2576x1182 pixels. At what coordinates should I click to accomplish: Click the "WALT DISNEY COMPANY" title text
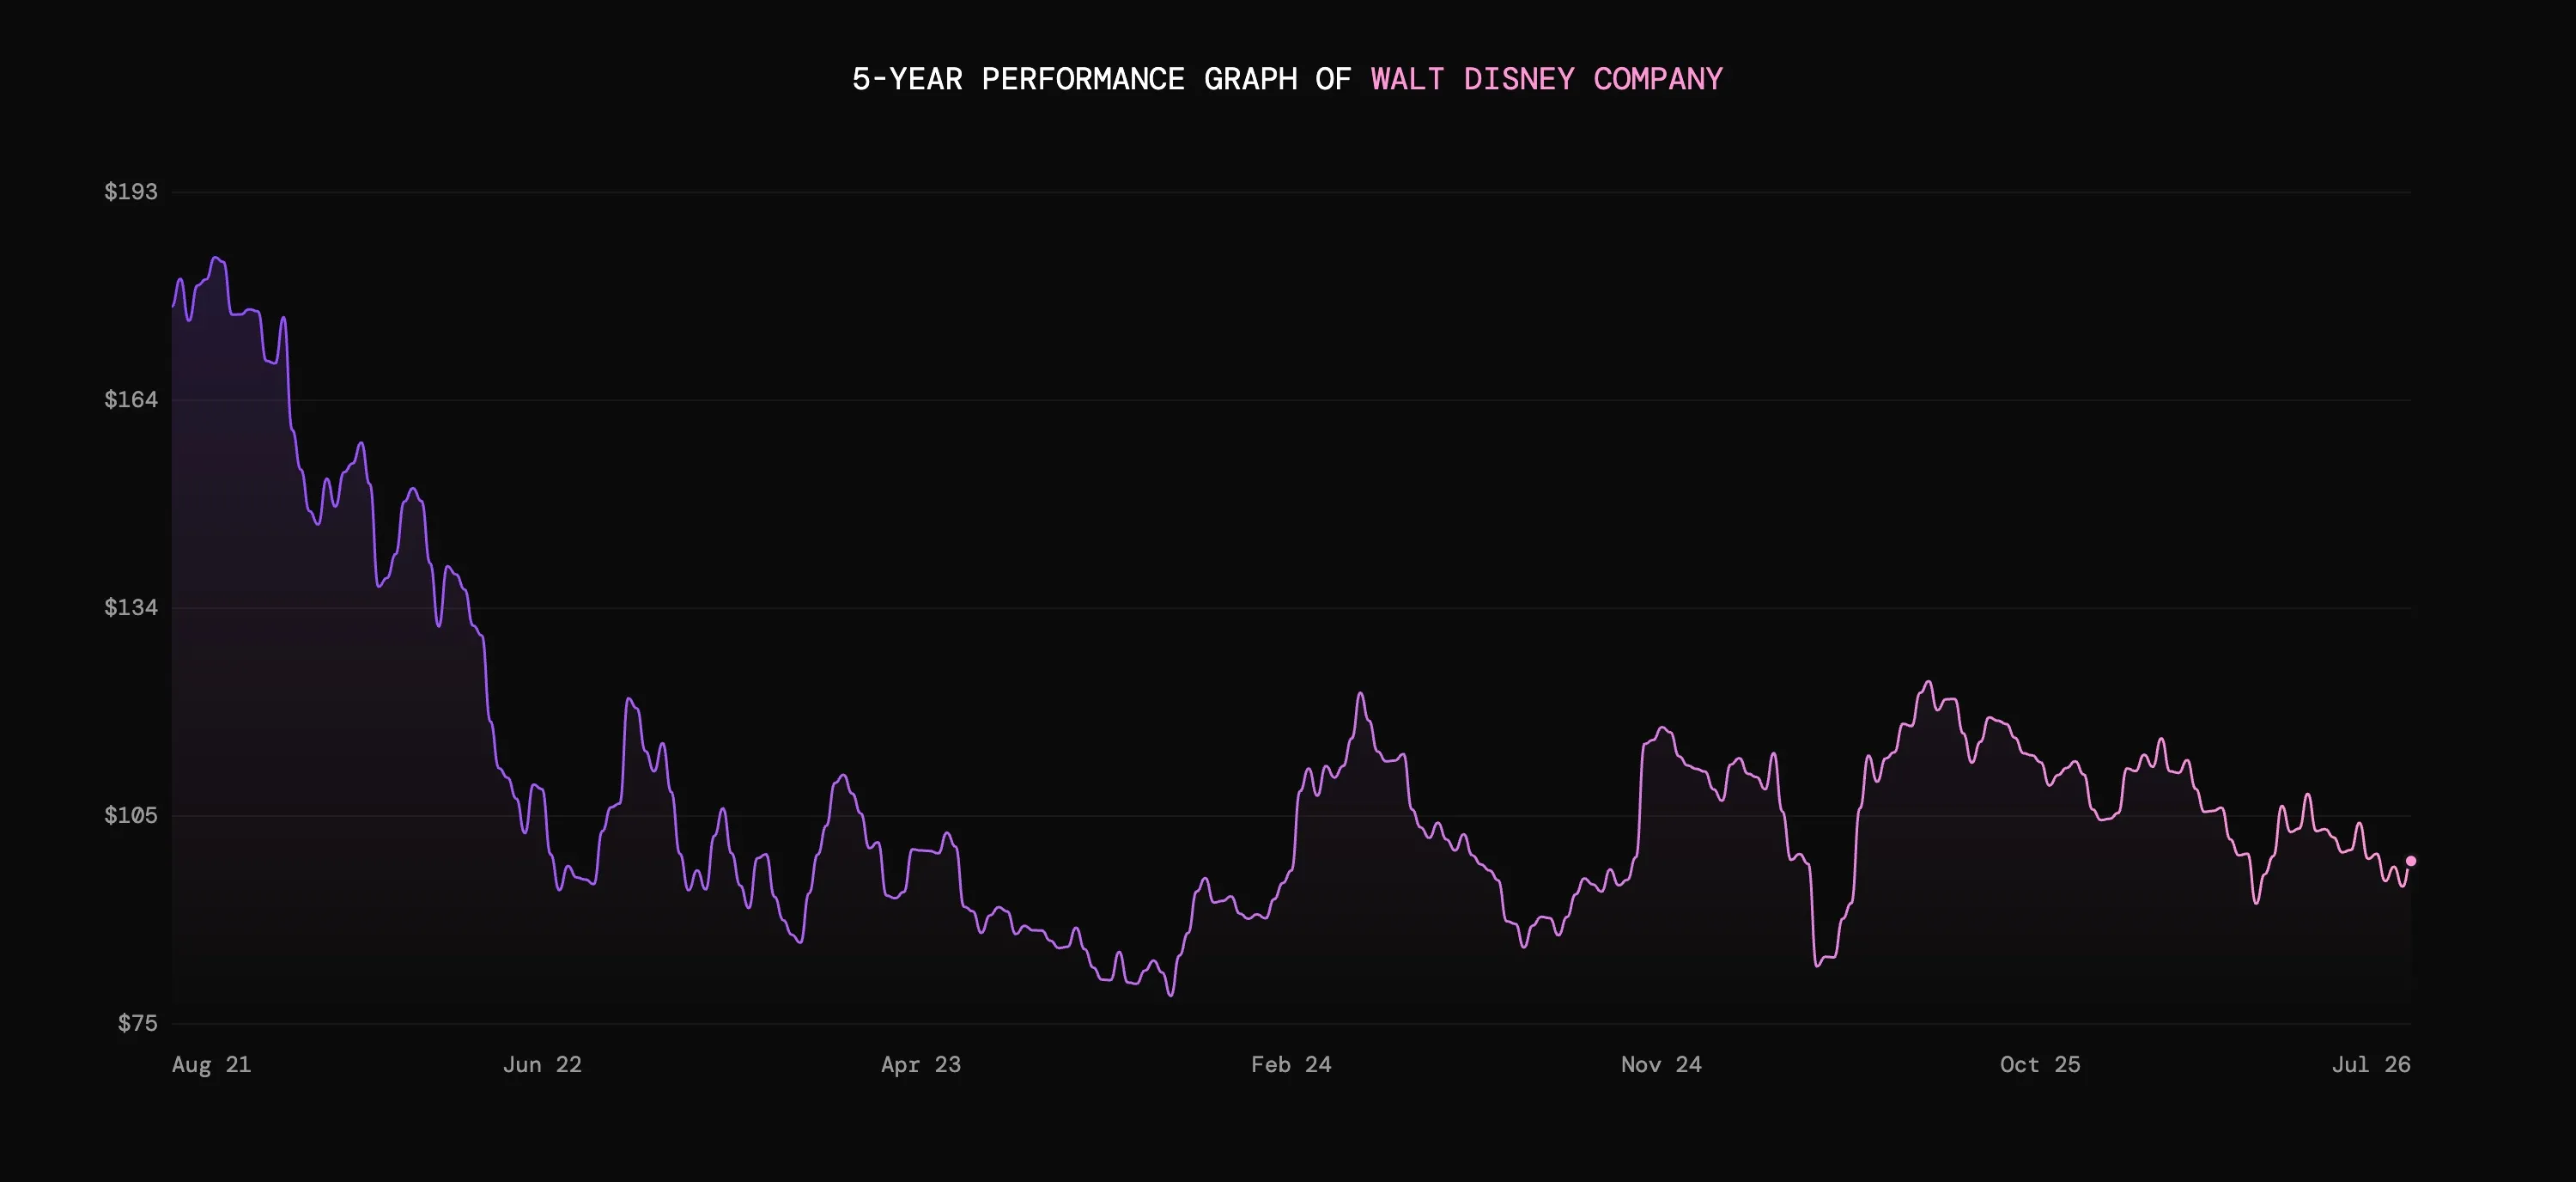tap(1546, 79)
